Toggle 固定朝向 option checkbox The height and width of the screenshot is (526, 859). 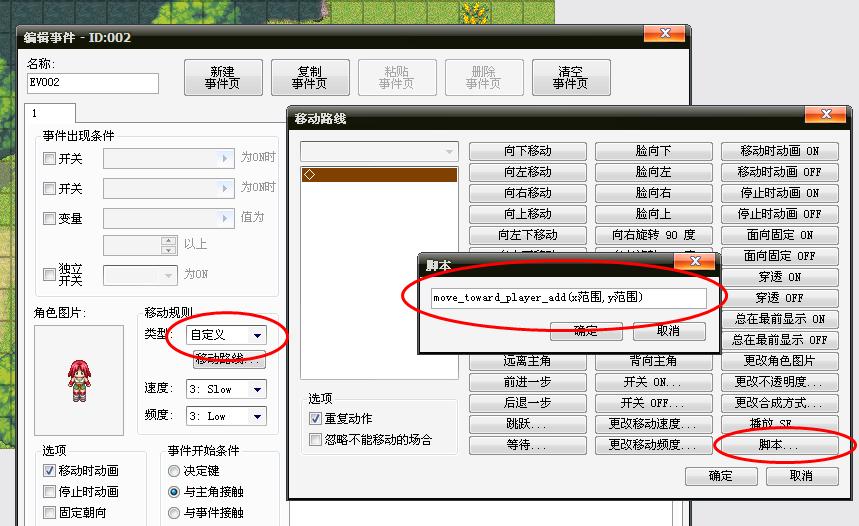49,512
